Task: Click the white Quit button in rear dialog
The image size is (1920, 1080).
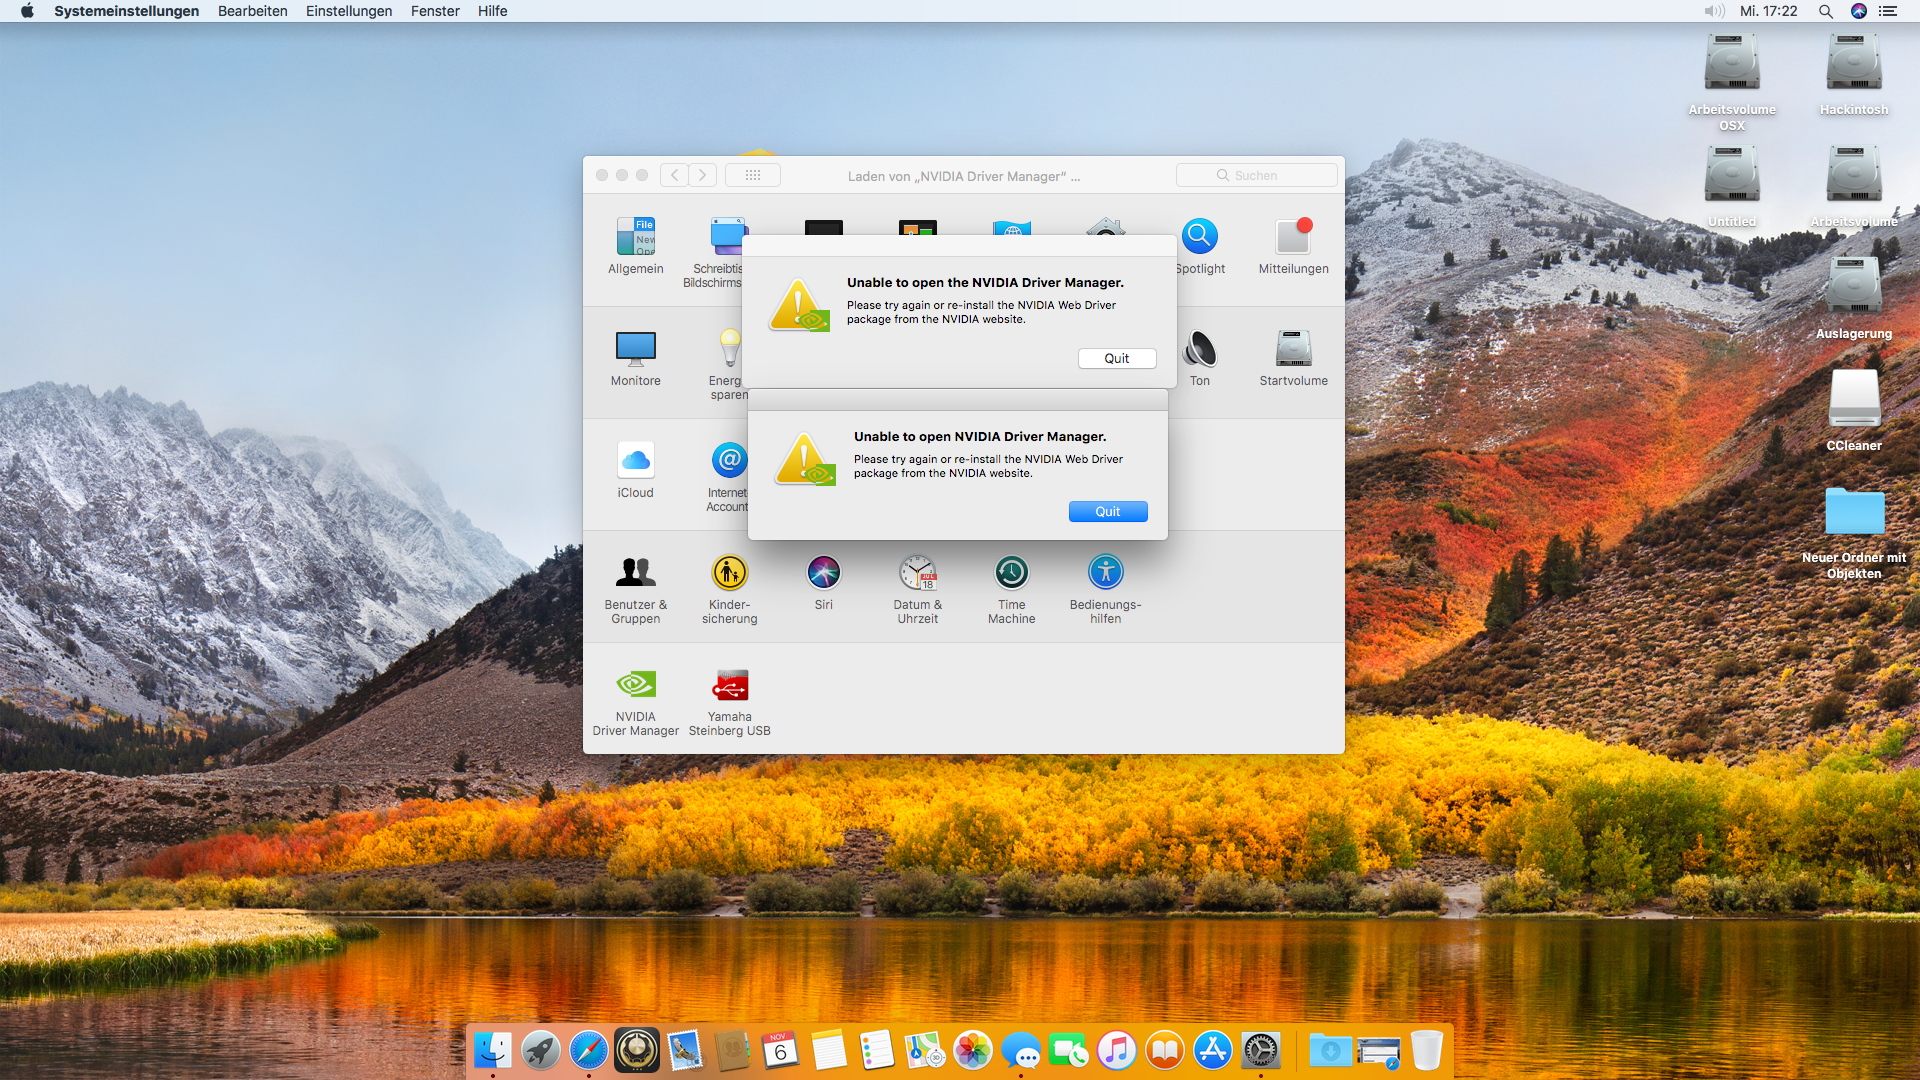Action: click(1117, 358)
